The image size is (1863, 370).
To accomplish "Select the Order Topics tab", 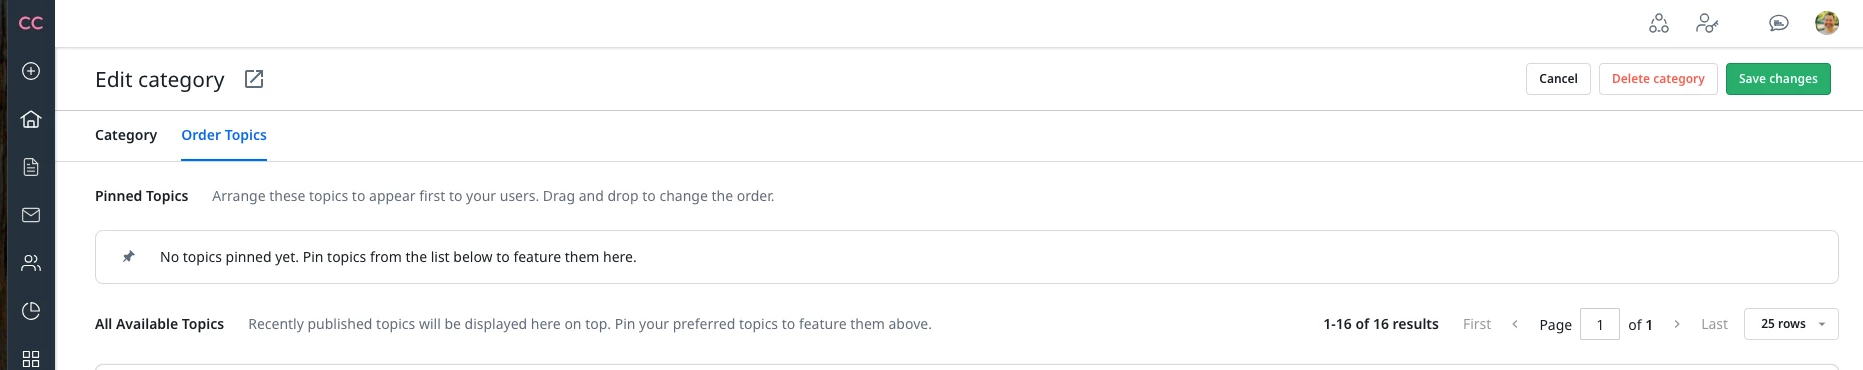I will [224, 135].
